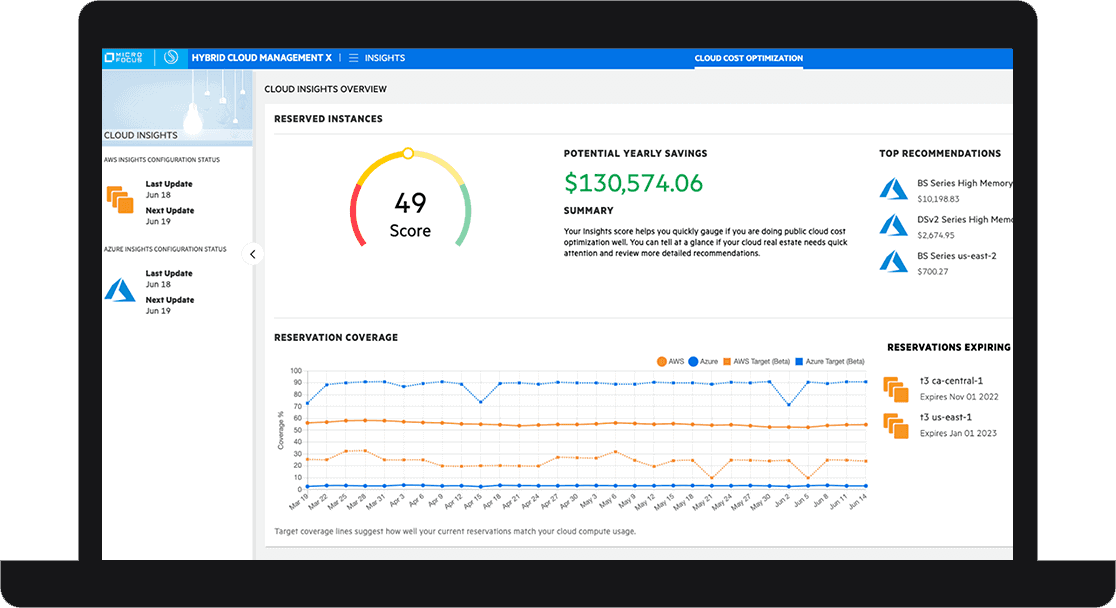This screenshot has width=1116, height=608.
Task: Click the $10,198.83 savings value
Action: click(x=938, y=199)
